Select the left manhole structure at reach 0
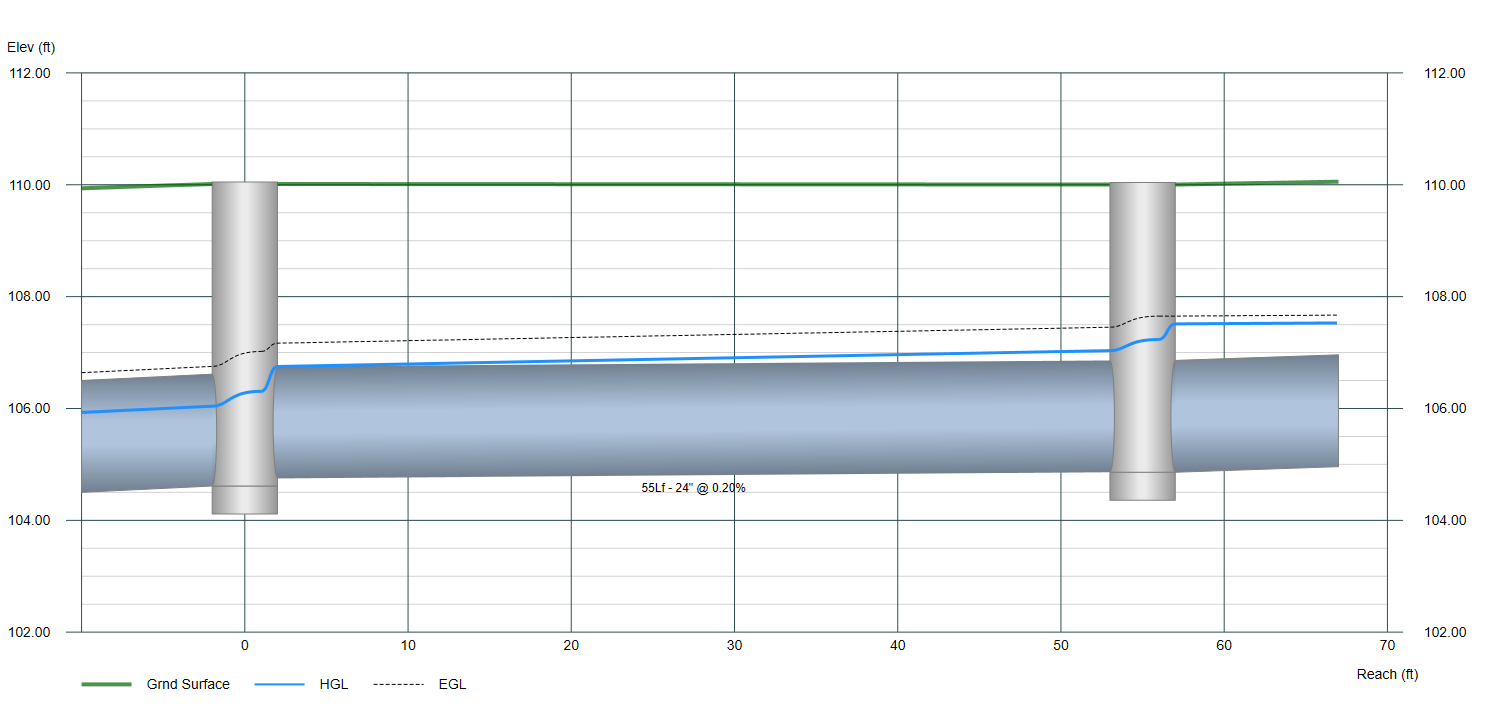Screen dimensions: 1486x706 (x=245, y=348)
